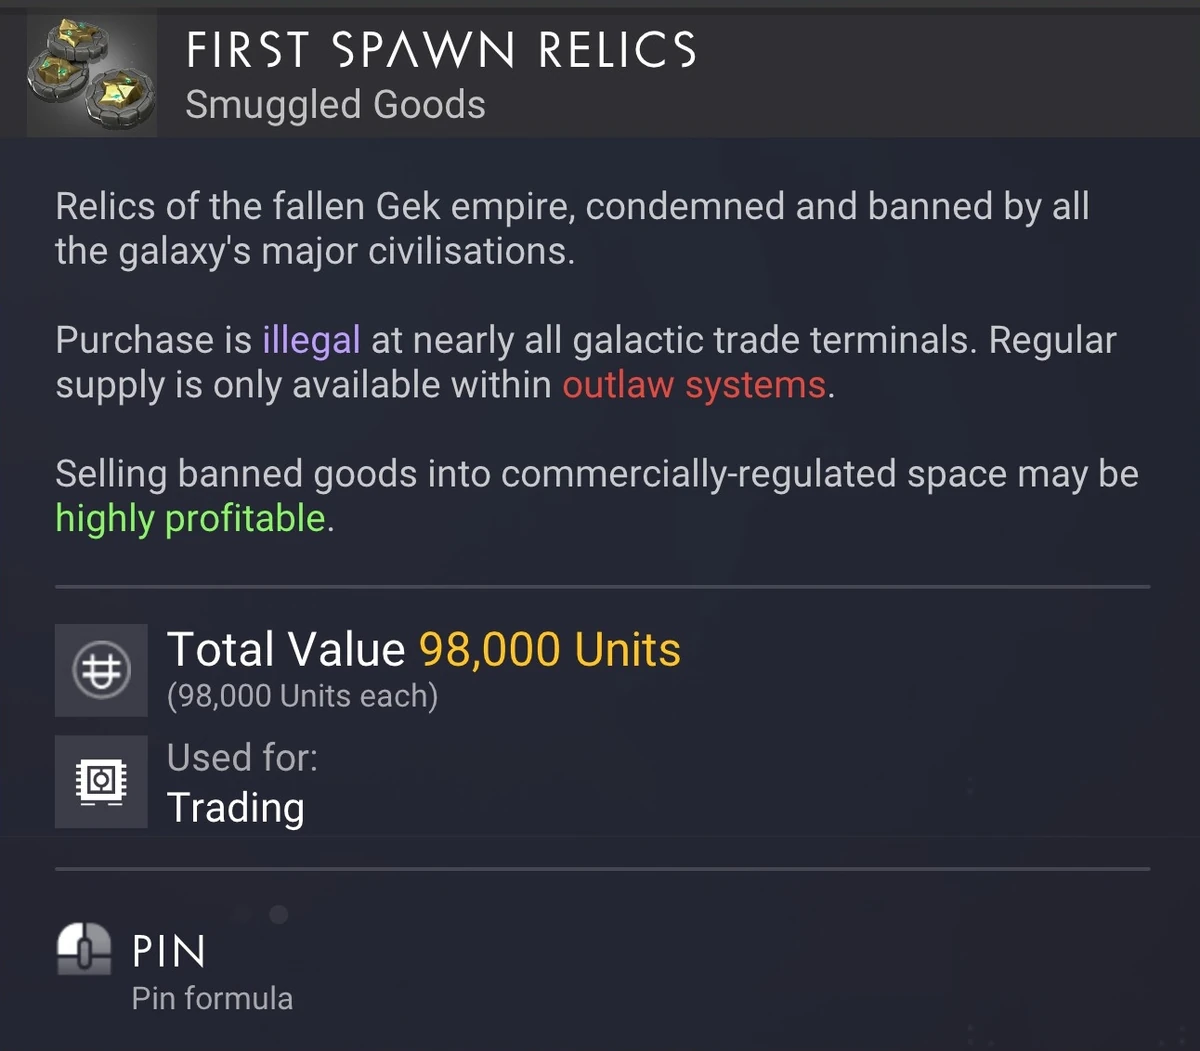Click the '(98,000 Units each)' price detail

[x=303, y=695]
